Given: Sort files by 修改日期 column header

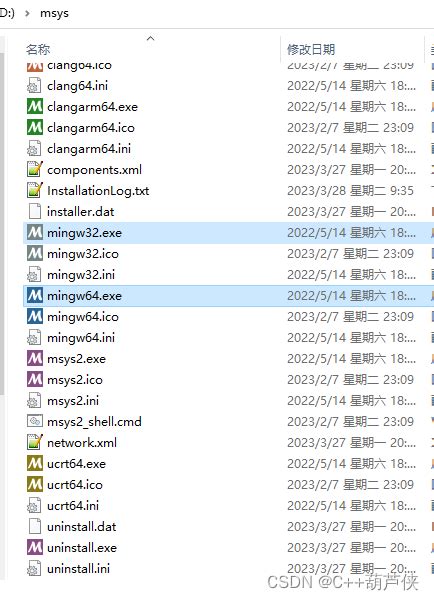Looking at the screenshot, I should (x=311, y=49).
